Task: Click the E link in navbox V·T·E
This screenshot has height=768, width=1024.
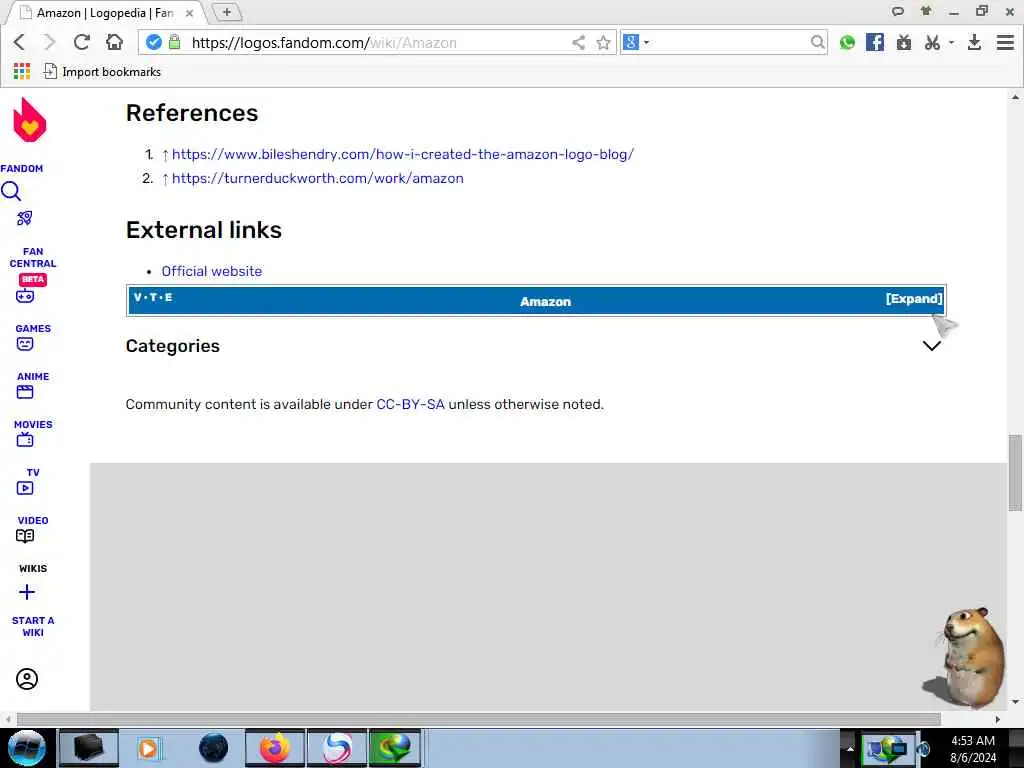Action: pos(168,297)
